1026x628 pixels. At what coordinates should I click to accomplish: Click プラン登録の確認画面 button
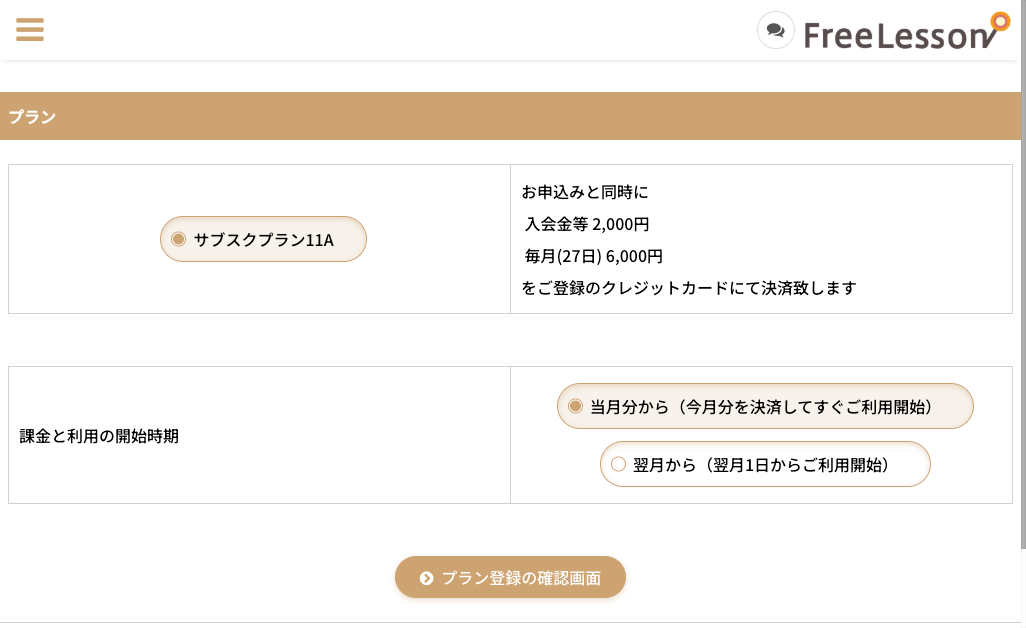tap(510, 578)
